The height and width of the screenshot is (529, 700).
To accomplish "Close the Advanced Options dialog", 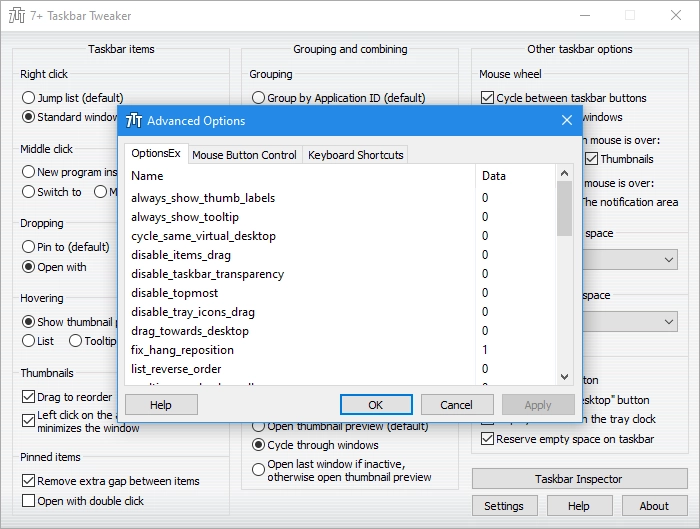I will tap(567, 120).
